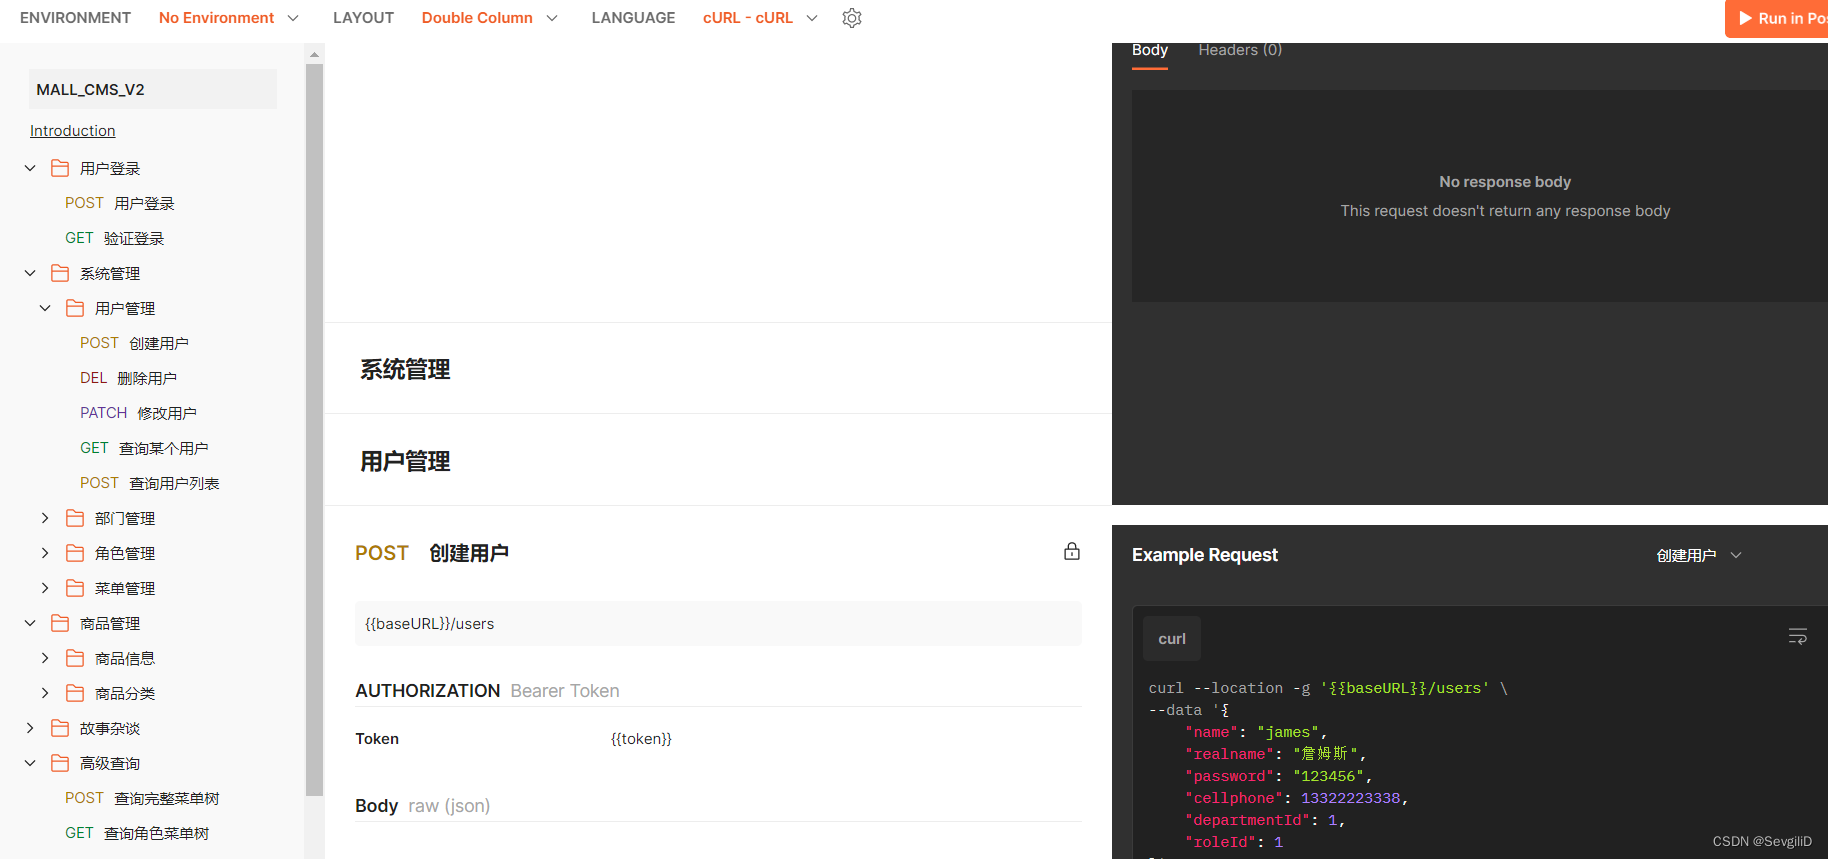Click the Bearer Token authorization text
Viewport: 1828px width, 859px height.
pyautogui.click(x=565, y=691)
